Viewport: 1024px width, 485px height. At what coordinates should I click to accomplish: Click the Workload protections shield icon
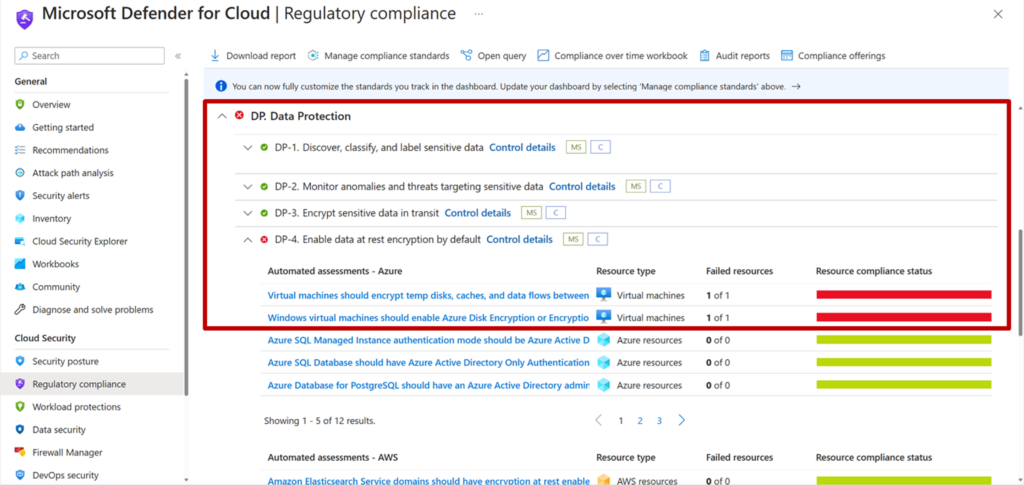20,407
